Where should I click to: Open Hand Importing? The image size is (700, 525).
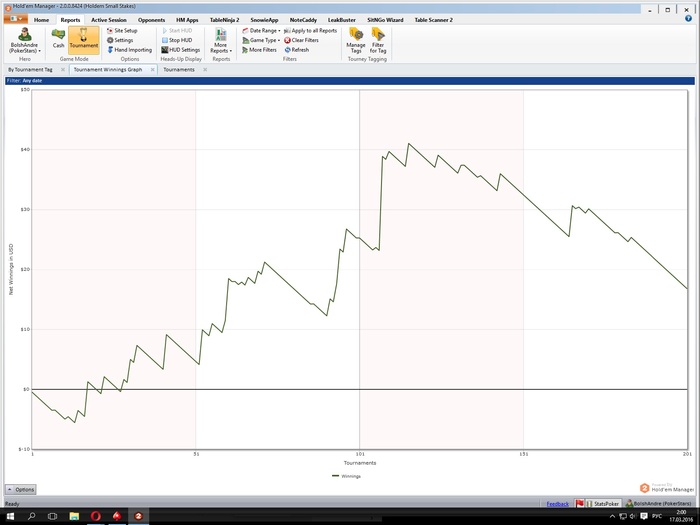(129, 50)
